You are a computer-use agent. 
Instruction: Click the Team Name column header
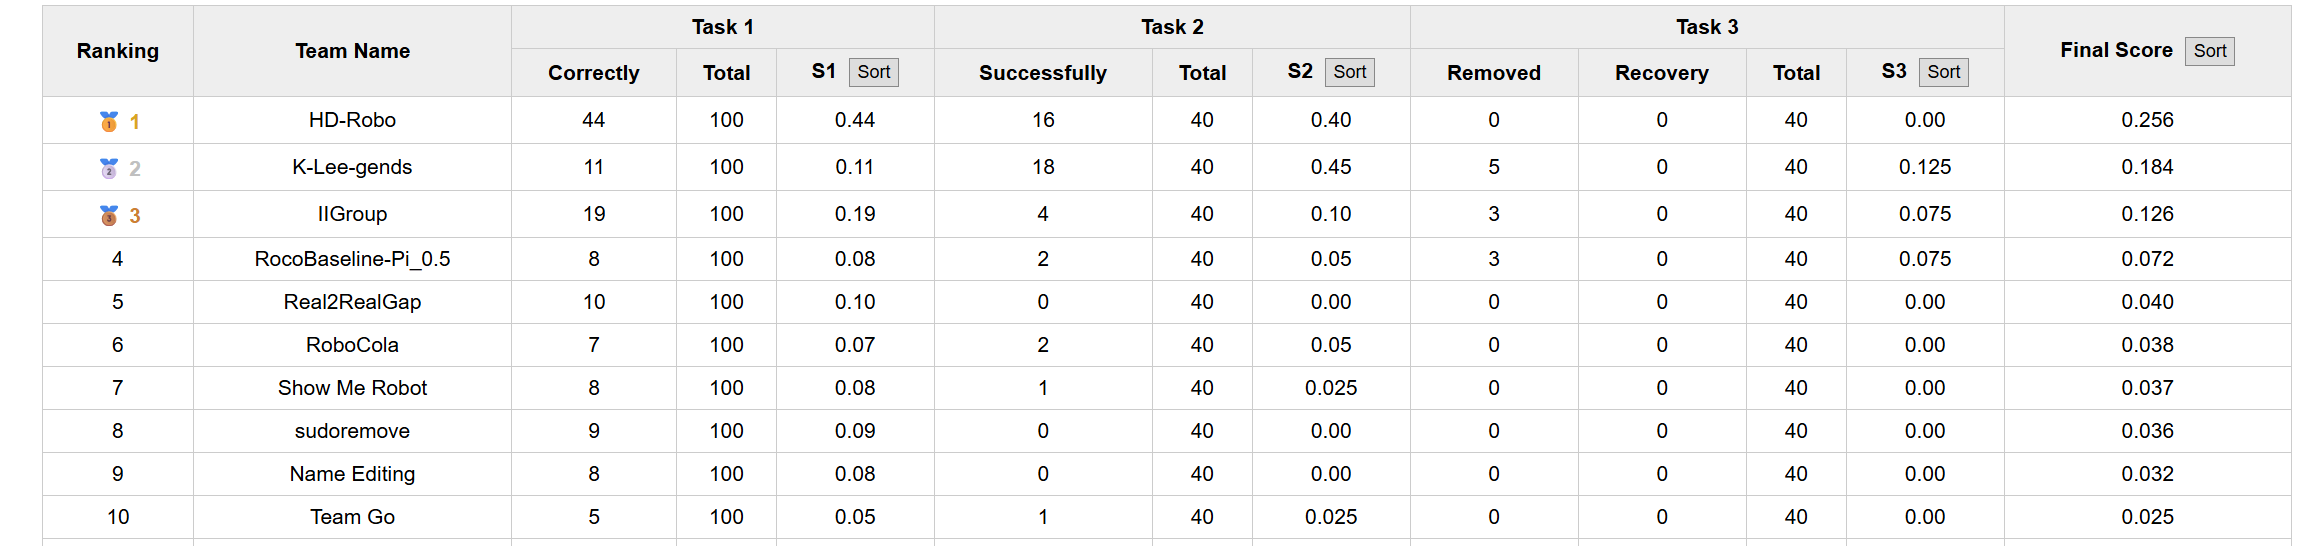click(x=352, y=51)
